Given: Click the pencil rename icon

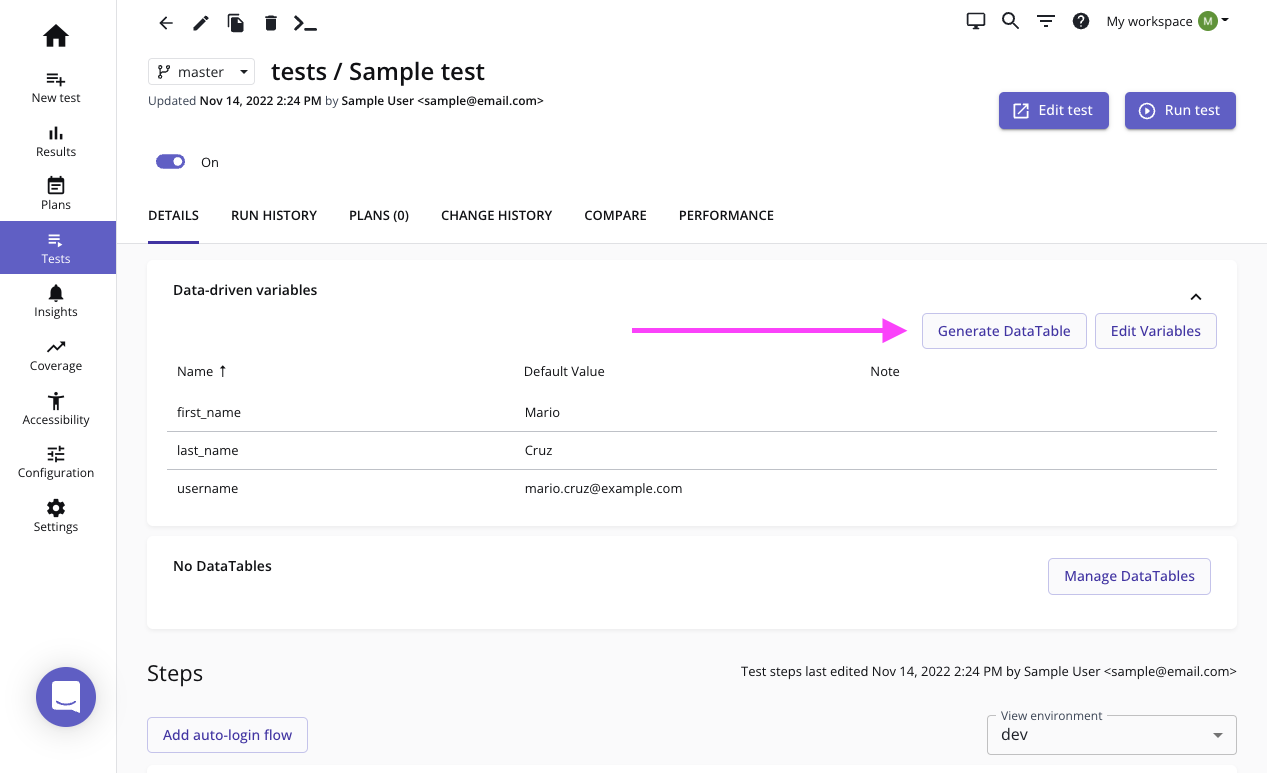Looking at the screenshot, I should tap(201, 23).
